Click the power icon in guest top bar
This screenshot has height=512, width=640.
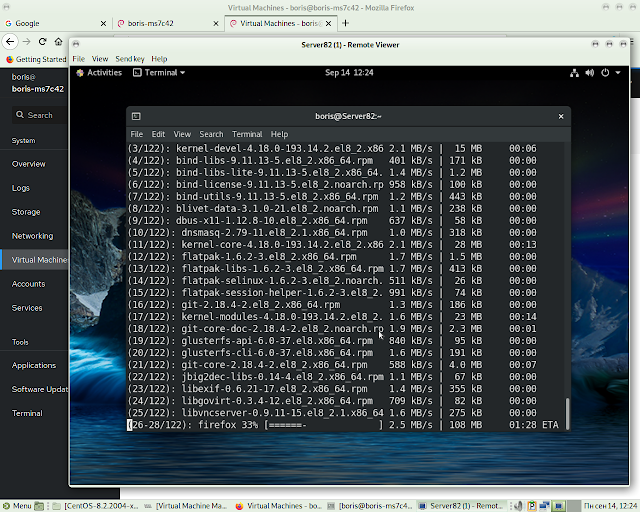(x=605, y=73)
